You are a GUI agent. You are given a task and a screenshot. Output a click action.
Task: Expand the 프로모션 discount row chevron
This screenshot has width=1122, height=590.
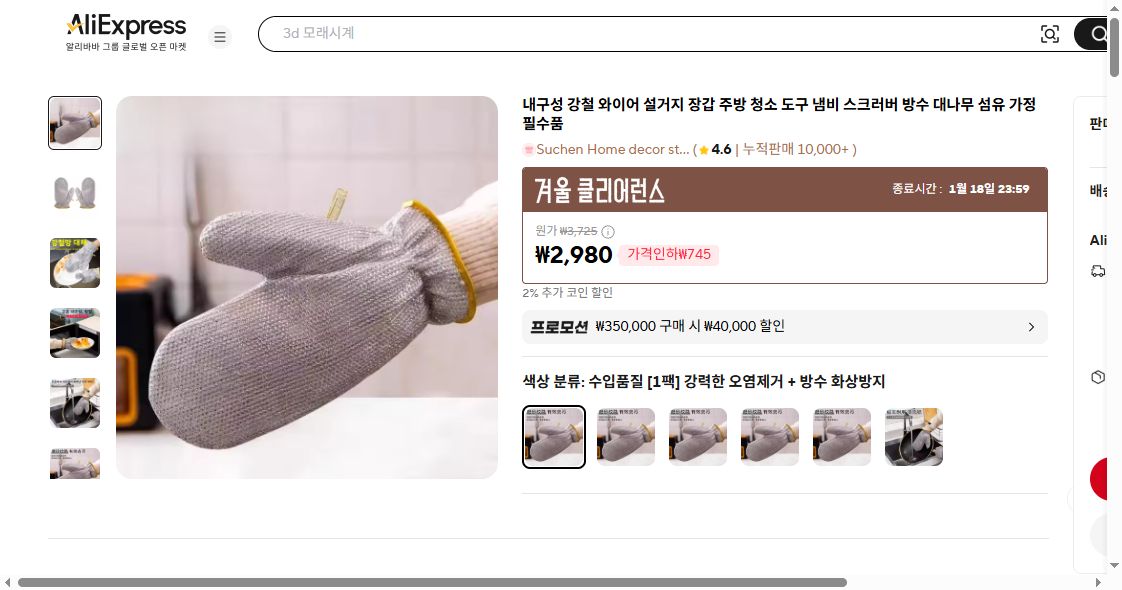coord(1031,327)
